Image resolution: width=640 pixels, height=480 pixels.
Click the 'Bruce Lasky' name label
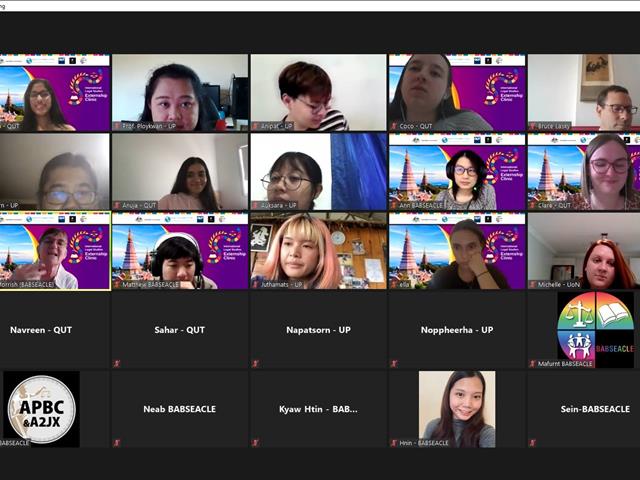pos(553,126)
